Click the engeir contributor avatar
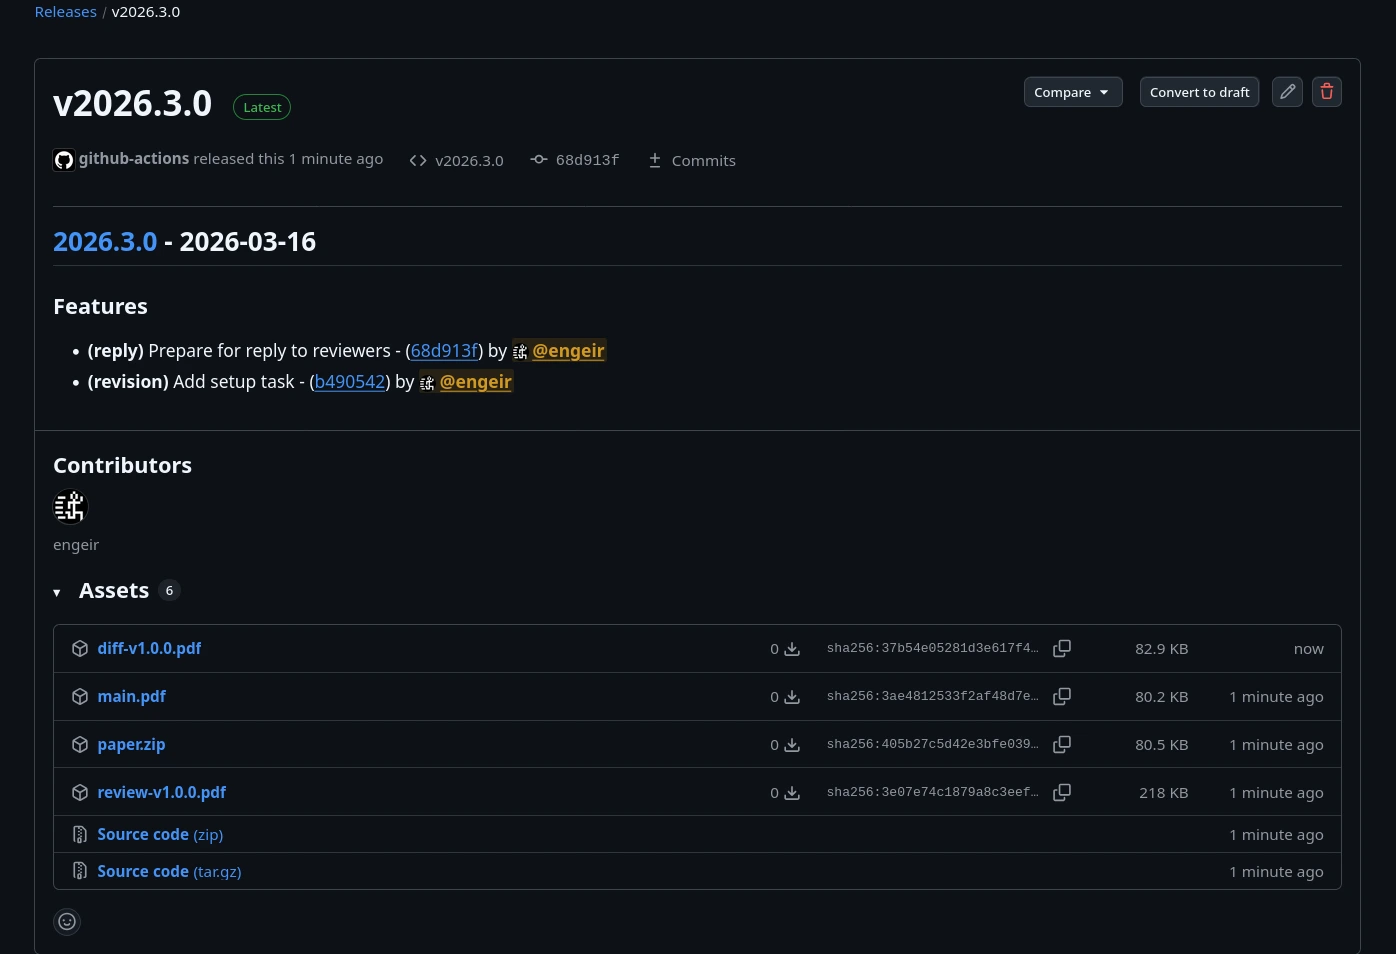Image resolution: width=1396 pixels, height=954 pixels. pyautogui.click(x=70, y=507)
